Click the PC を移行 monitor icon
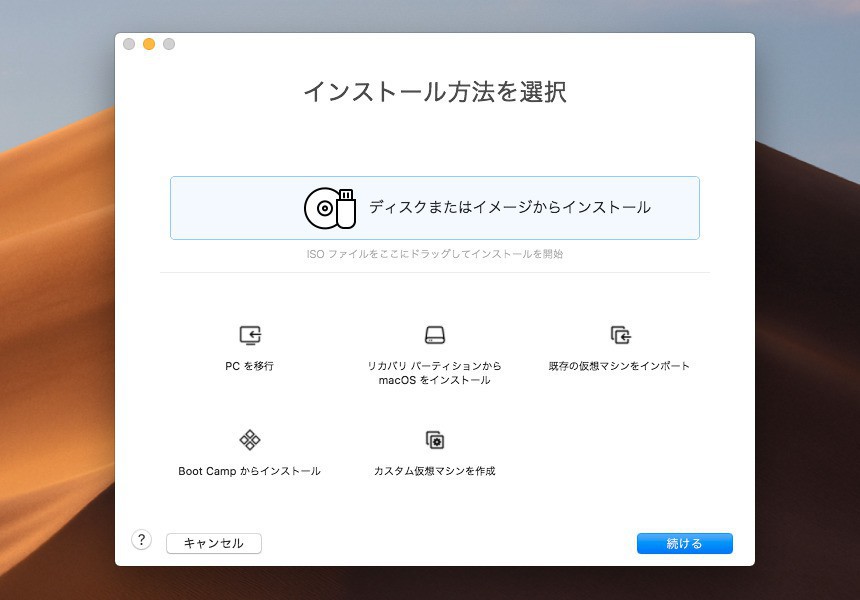The width and height of the screenshot is (860, 600). click(251, 335)
